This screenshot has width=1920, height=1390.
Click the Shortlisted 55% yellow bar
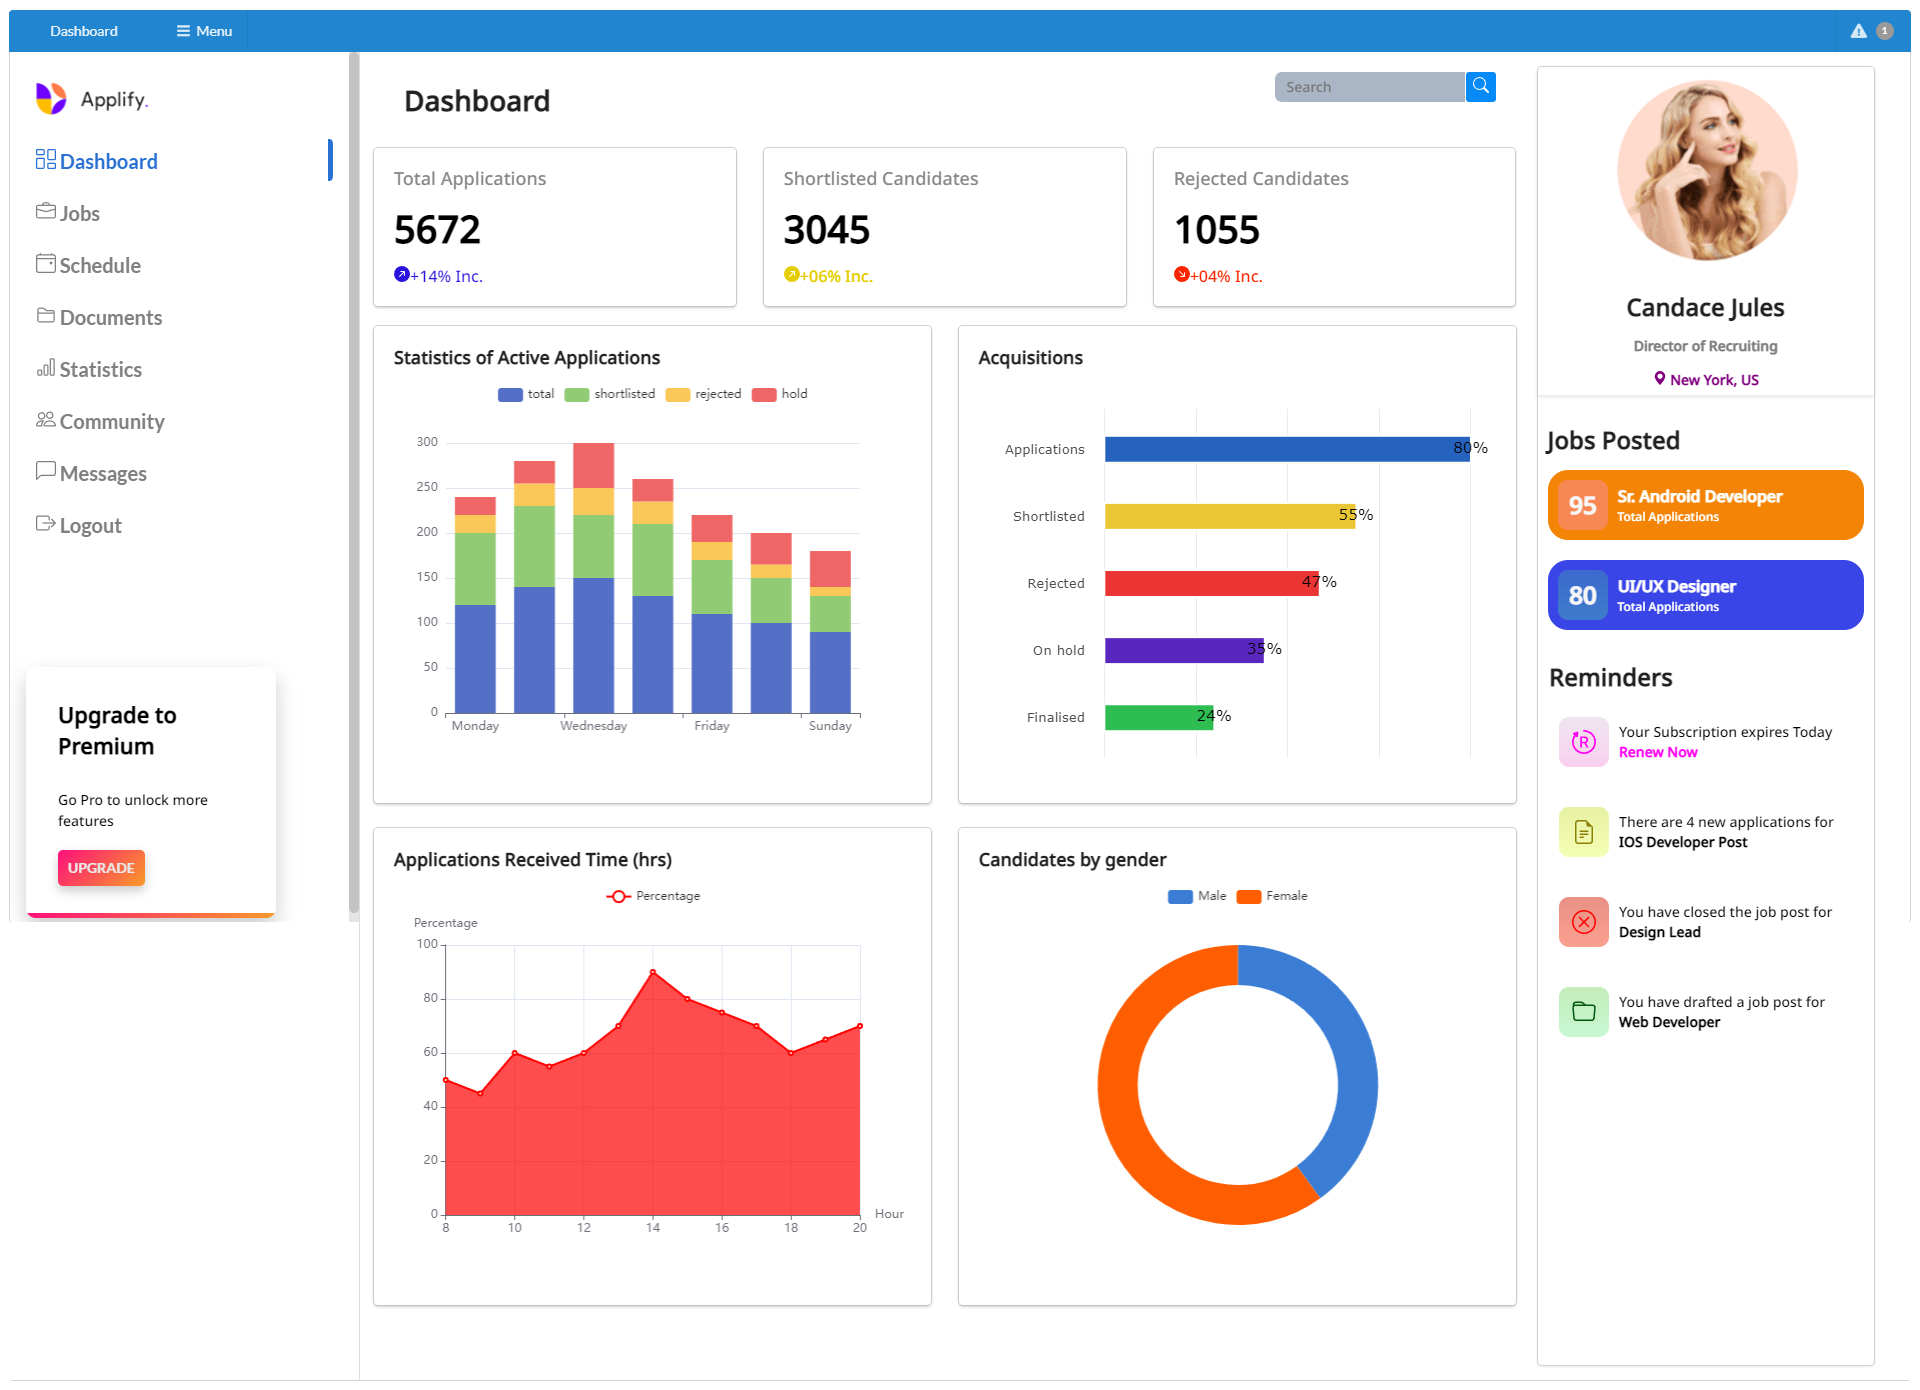[x=1230, y=516]
